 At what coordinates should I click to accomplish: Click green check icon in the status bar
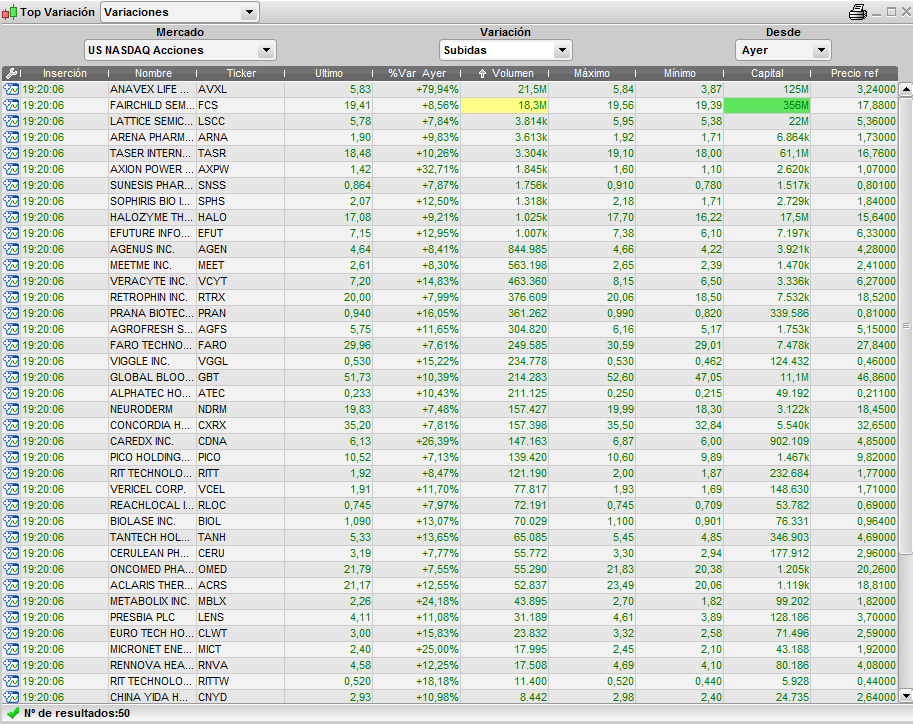click(13, 714)
